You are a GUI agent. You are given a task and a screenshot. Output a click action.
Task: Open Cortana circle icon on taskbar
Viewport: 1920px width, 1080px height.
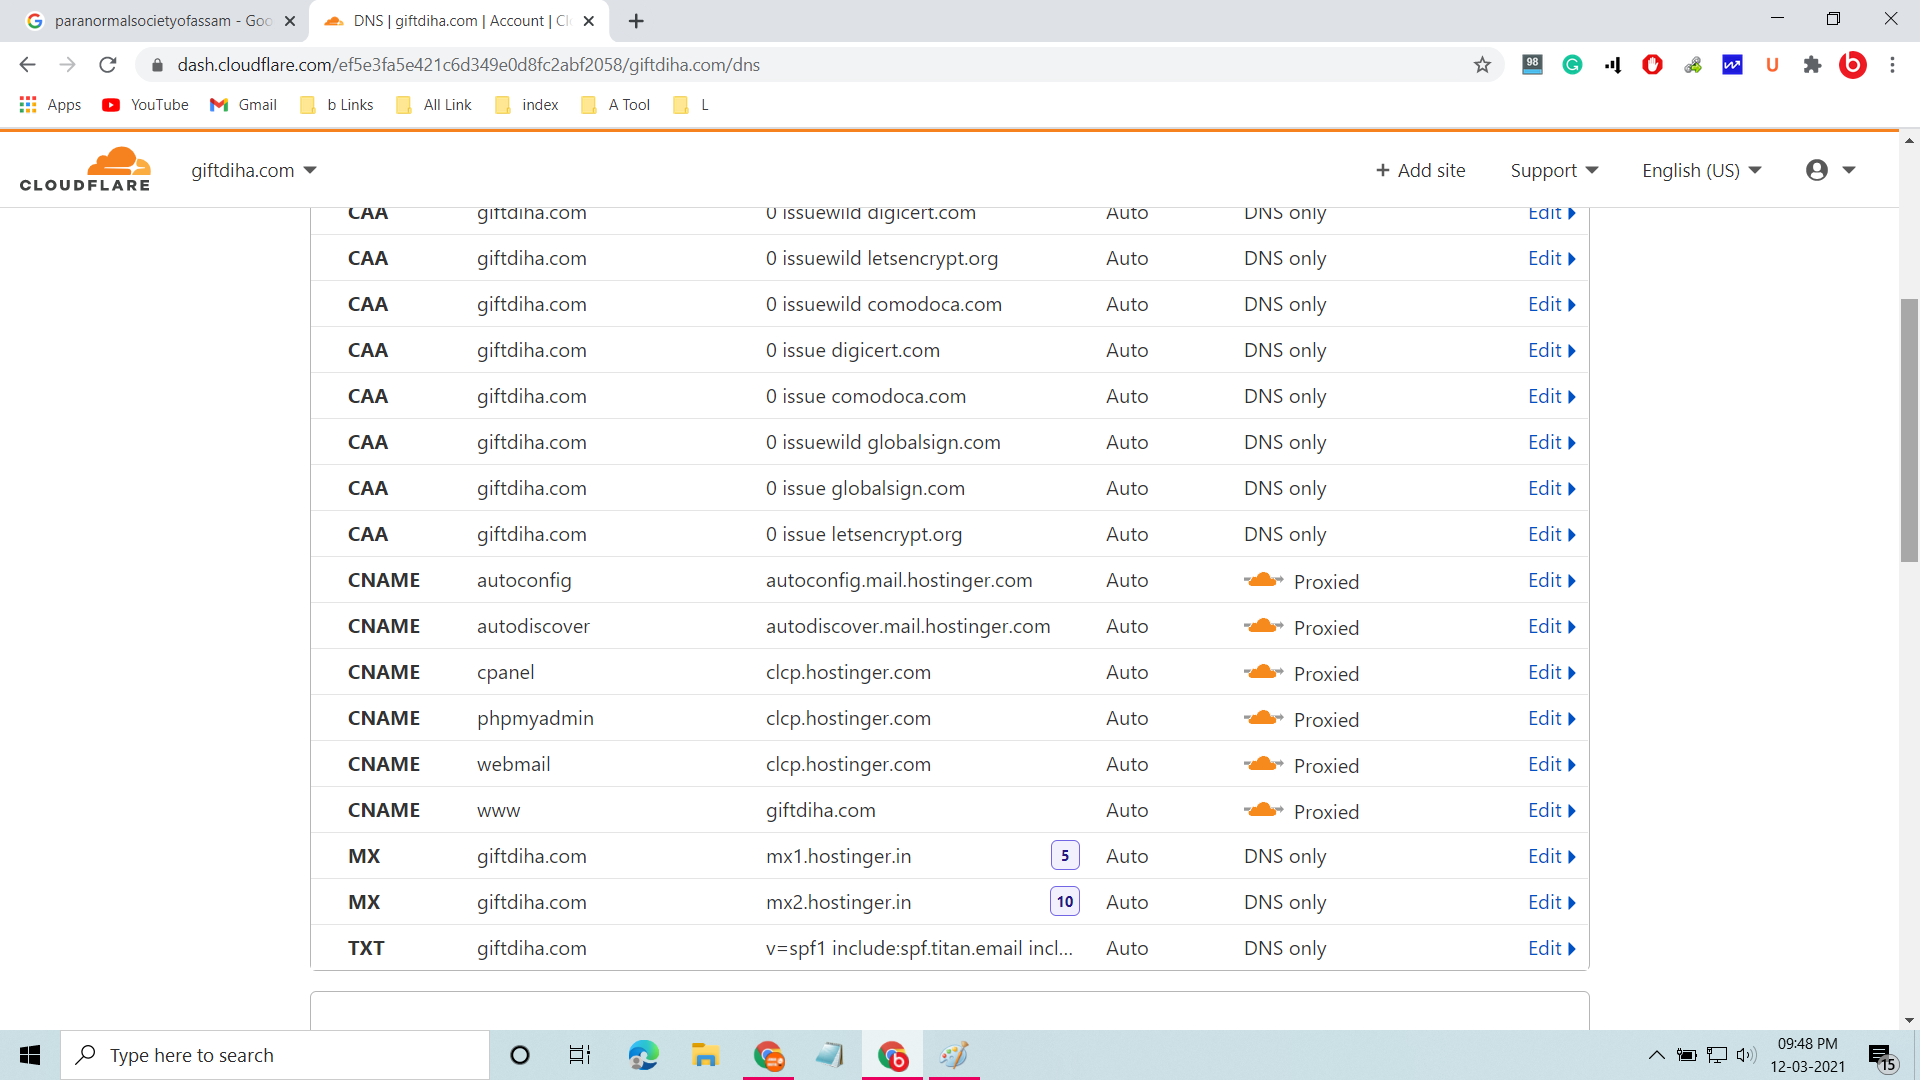(x=519, y=1055)
